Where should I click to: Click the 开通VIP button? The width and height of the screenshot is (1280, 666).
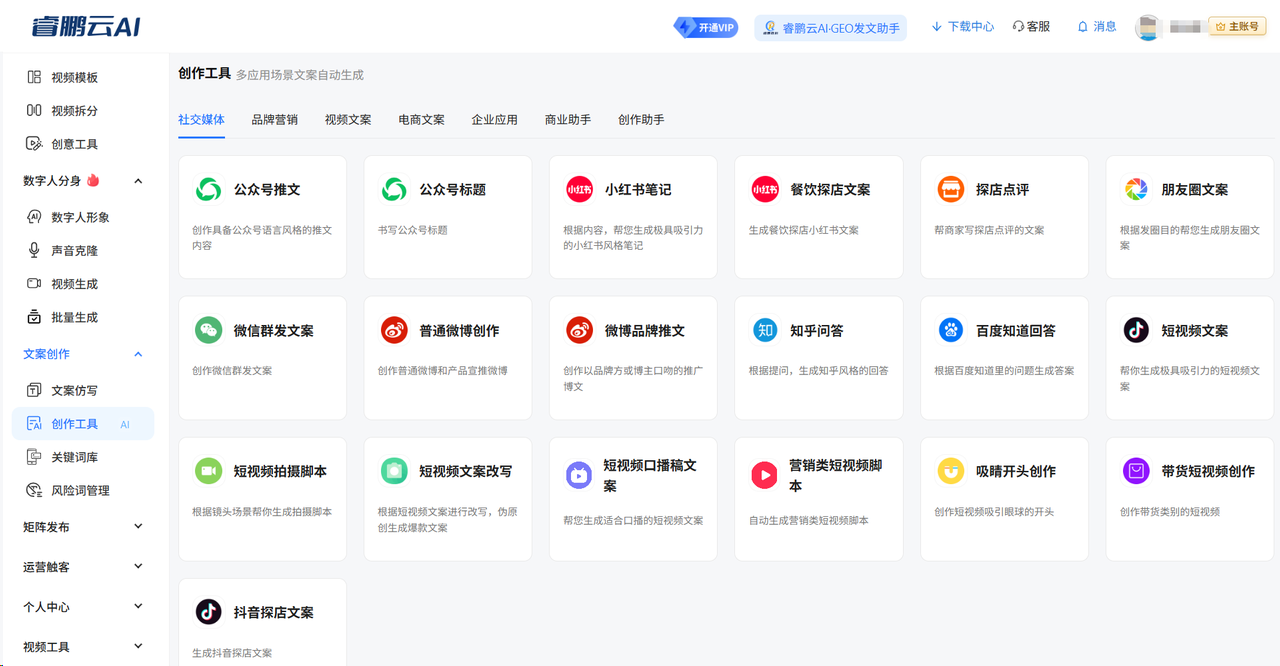(x=706, y=27)
